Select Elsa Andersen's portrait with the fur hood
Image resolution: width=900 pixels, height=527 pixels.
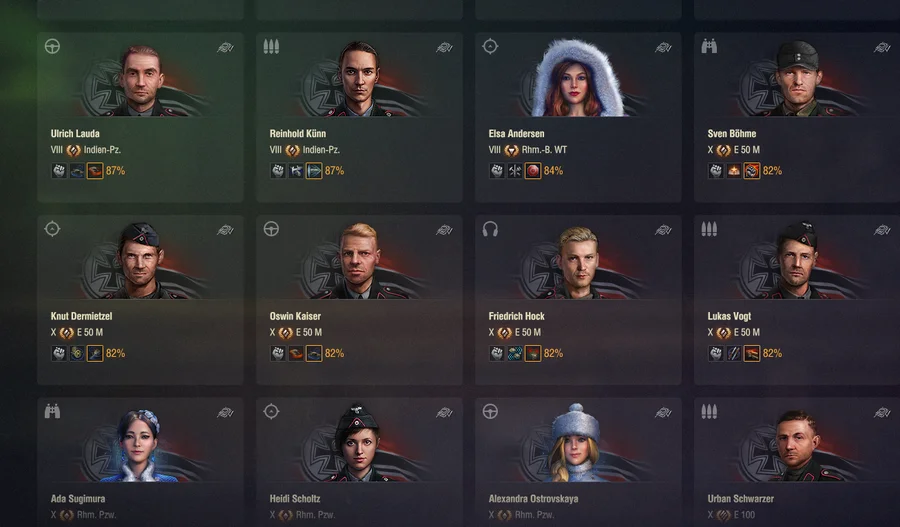click(576, 79)
